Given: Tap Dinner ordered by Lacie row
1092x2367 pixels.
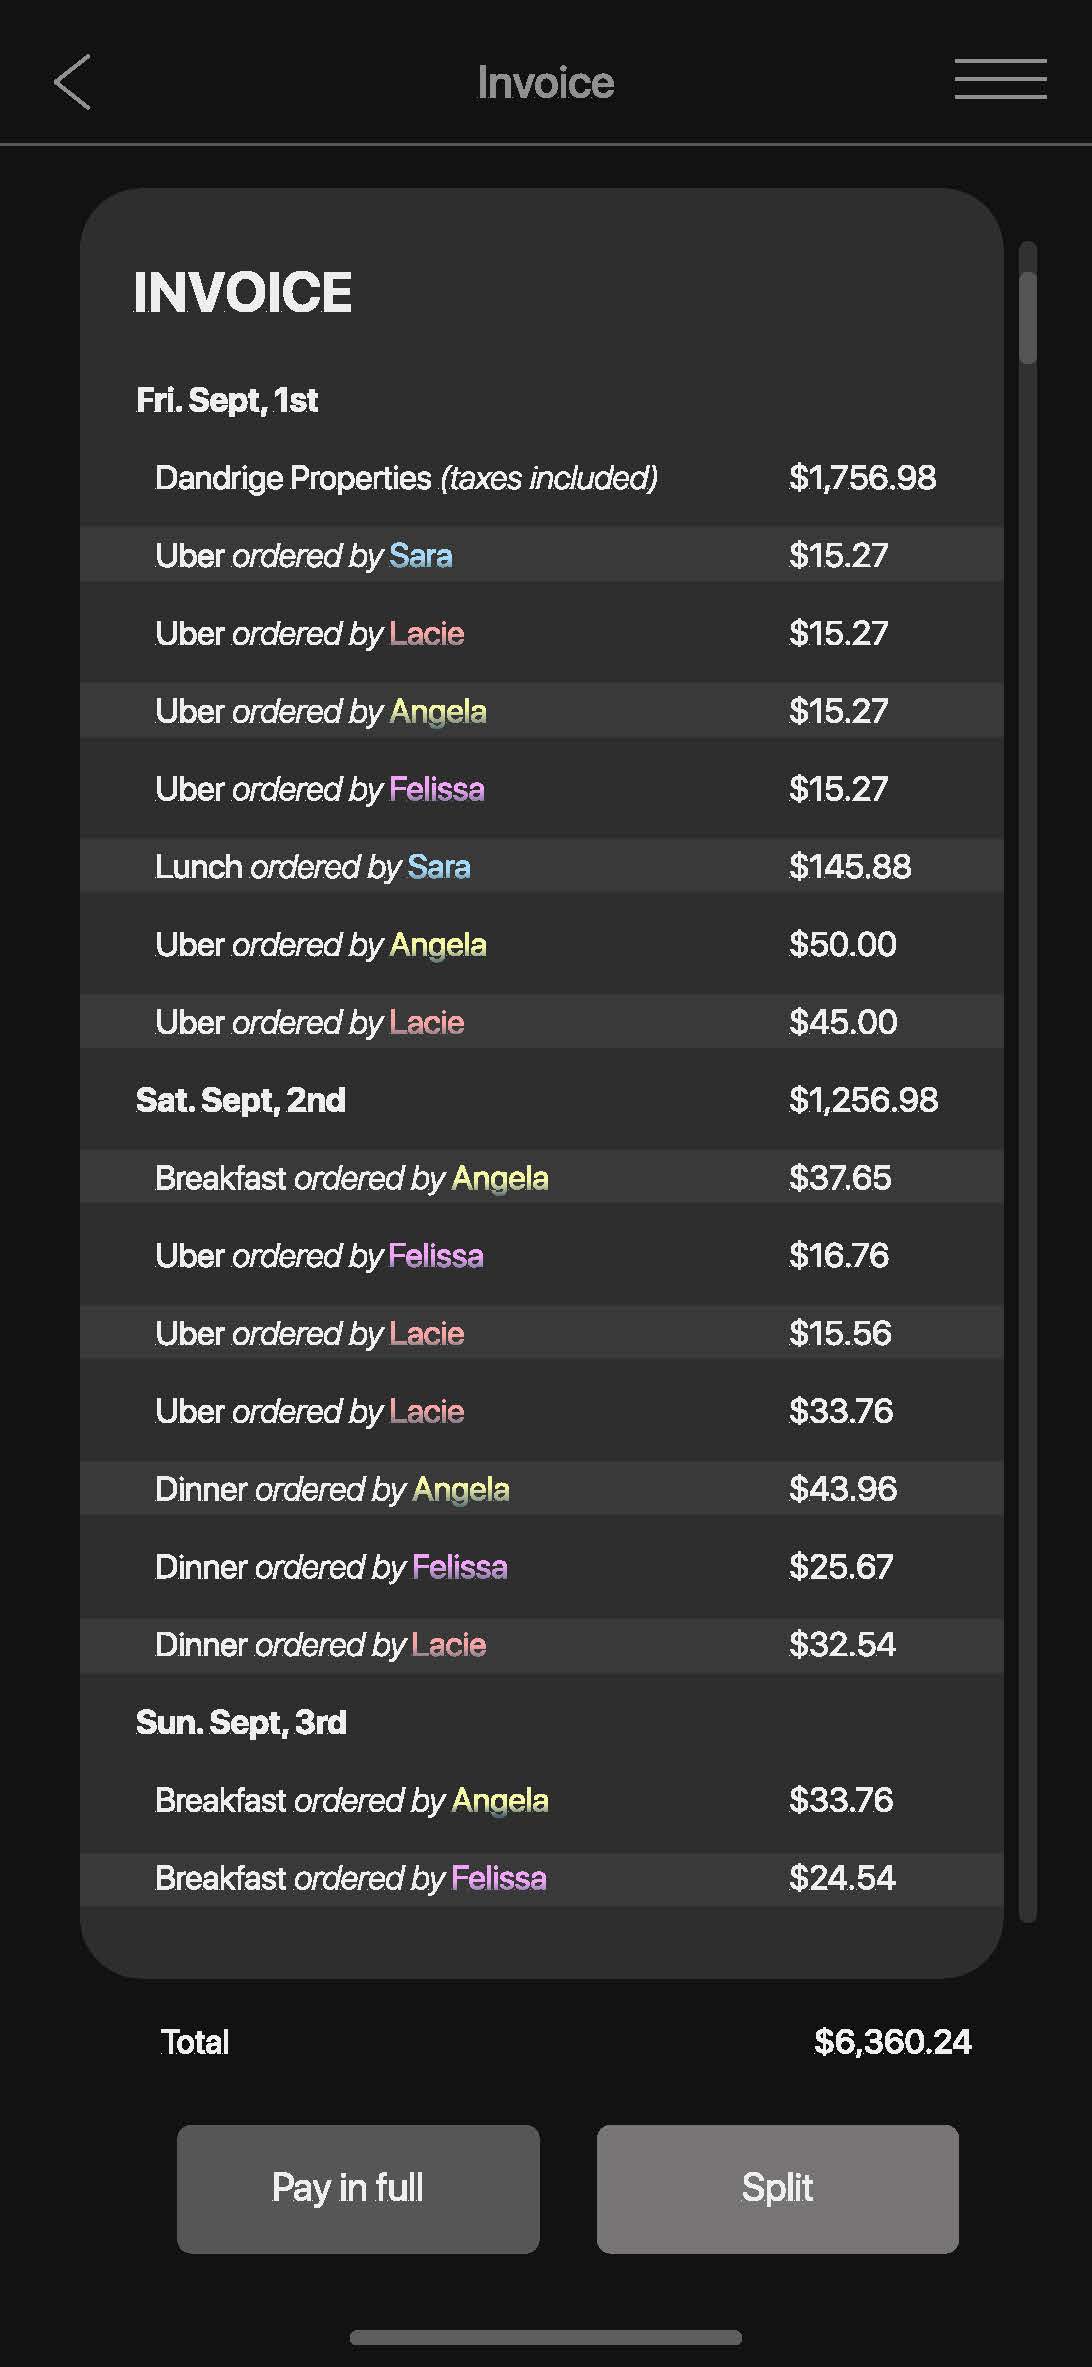Looking at the screenshot, I should click(541, 1645).
